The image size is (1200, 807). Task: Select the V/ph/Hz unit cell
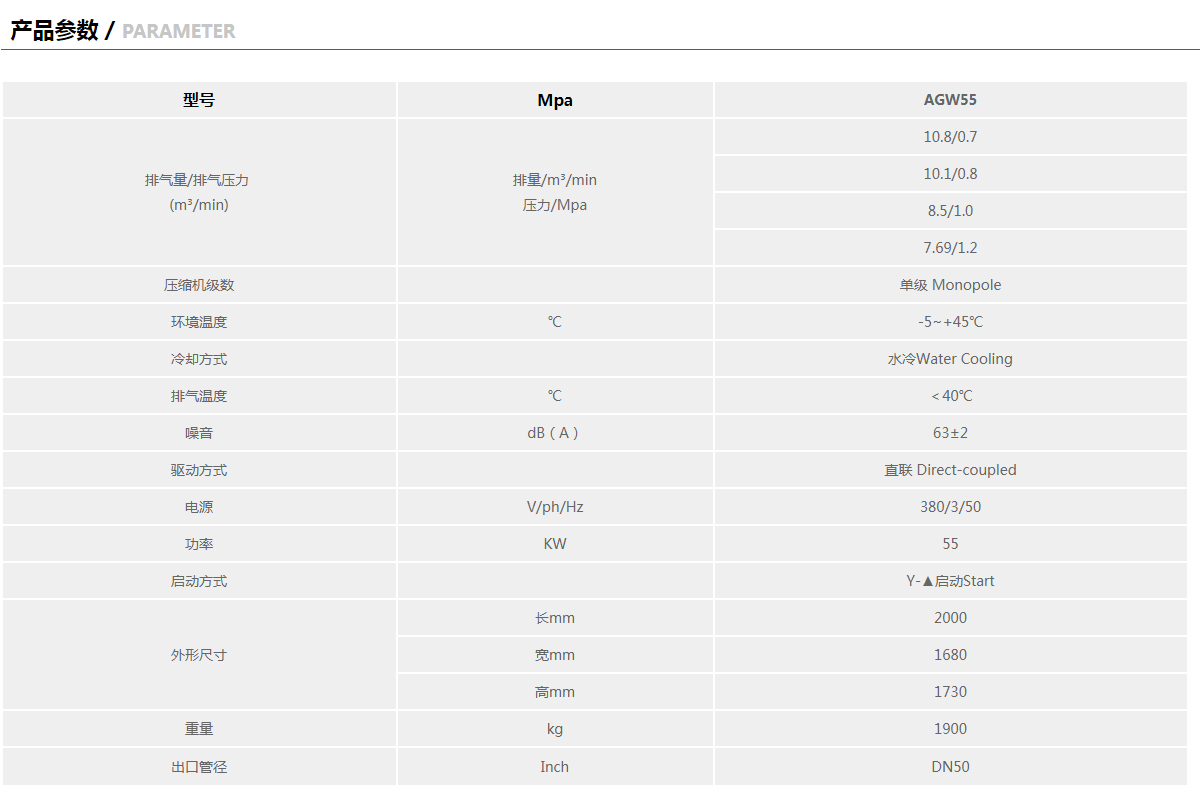[x=555, y=507]
